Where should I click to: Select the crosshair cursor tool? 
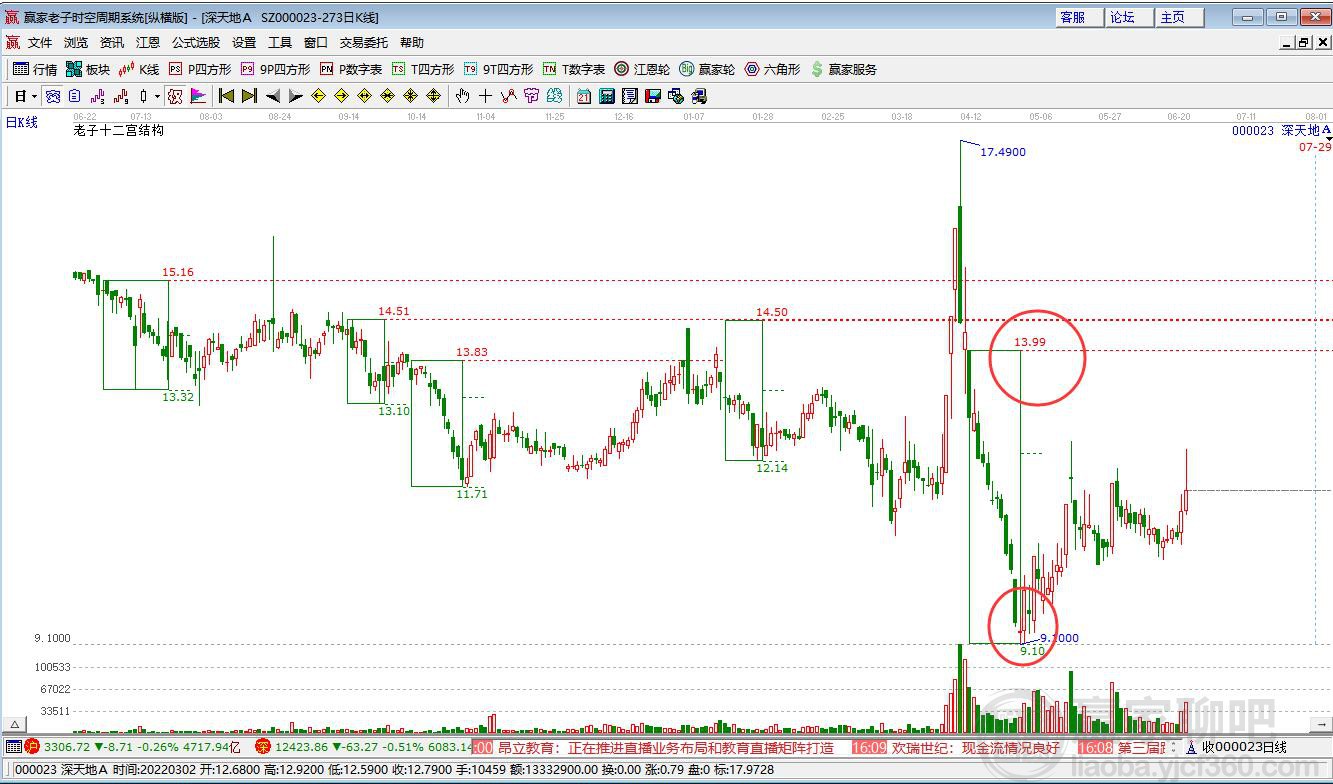point(485,96)
